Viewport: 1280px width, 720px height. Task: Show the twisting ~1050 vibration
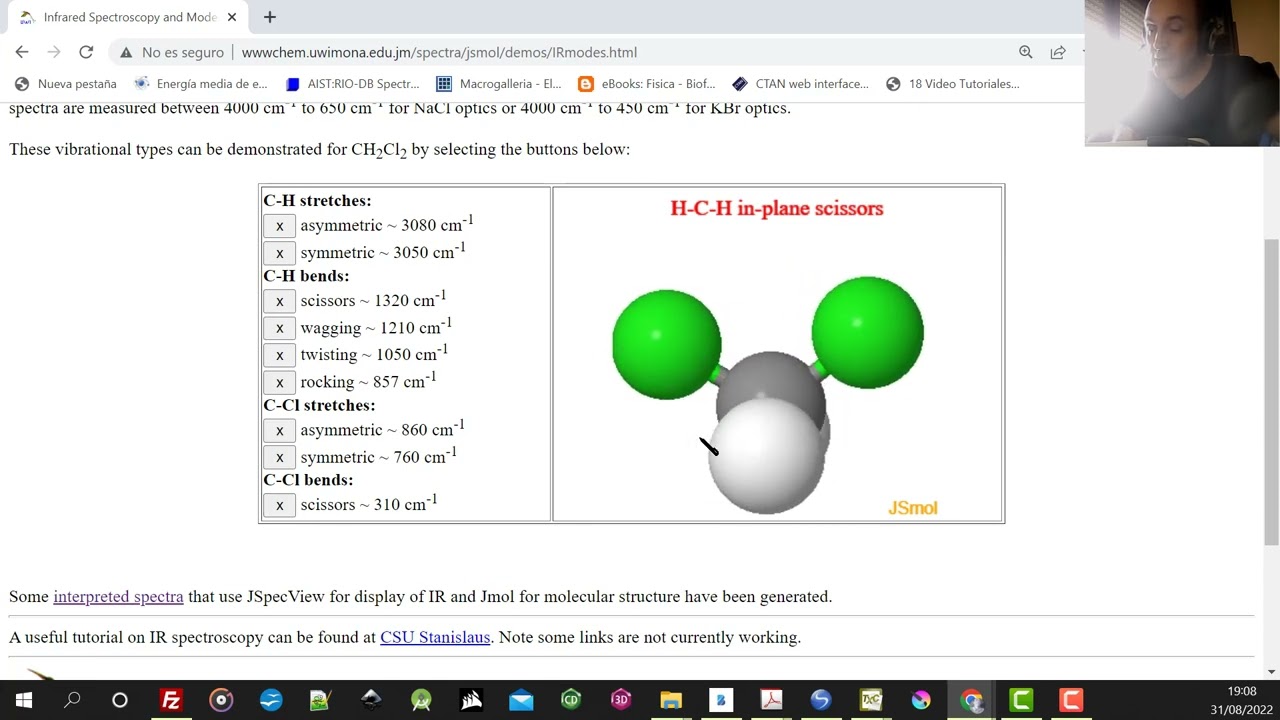coord(280,355)
